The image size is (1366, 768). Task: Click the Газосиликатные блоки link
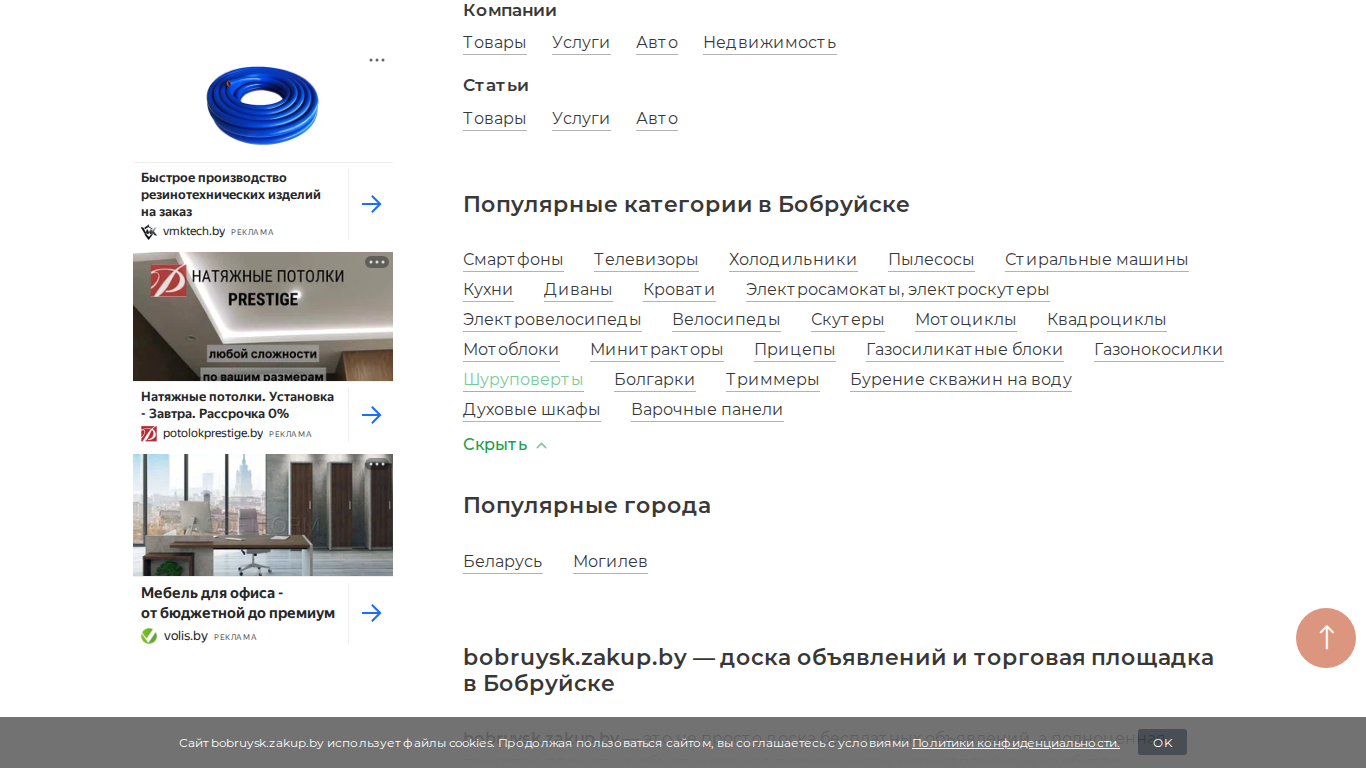(x=965, y=350)
